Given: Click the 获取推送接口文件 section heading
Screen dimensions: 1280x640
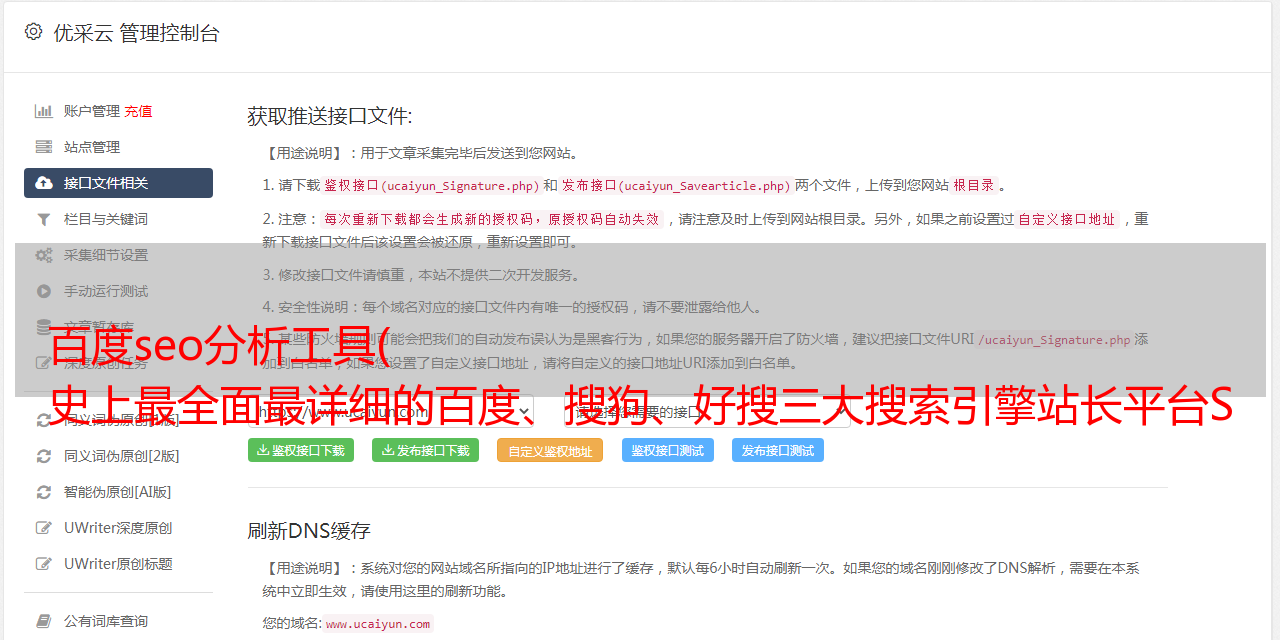Looking at the screenshot, I should click(330, 116).
